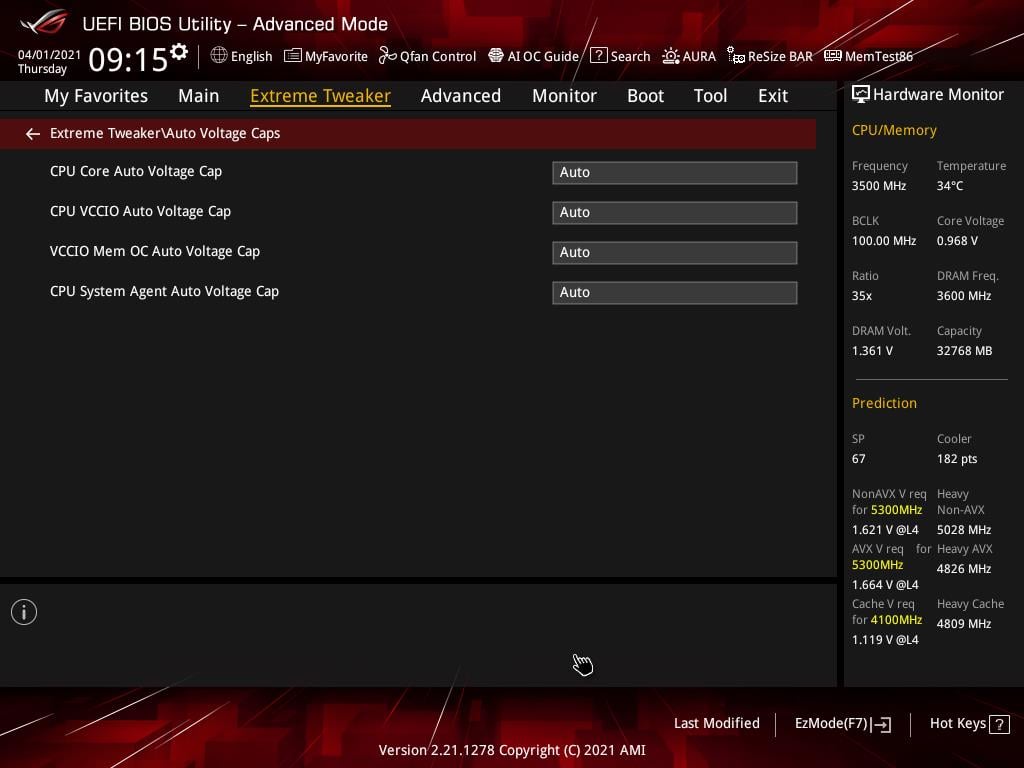The width and height of the screenshot is (1024, 768).
Task: Launch MemTest86 icon
Action: coord(833,56)
